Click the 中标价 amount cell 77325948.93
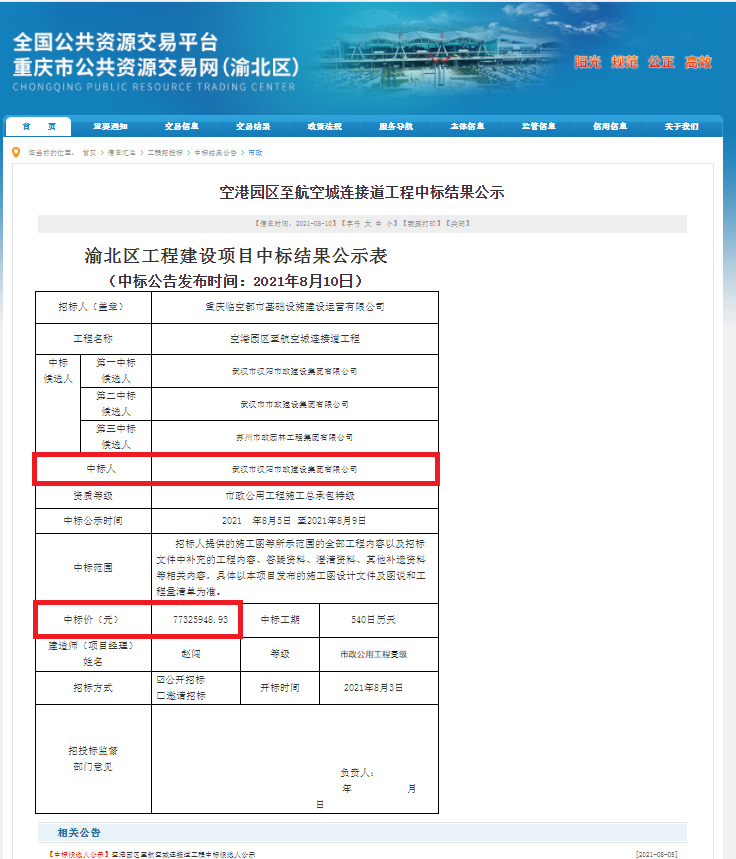This screenshot has height=859, width=736. click(x=200, y=620)
